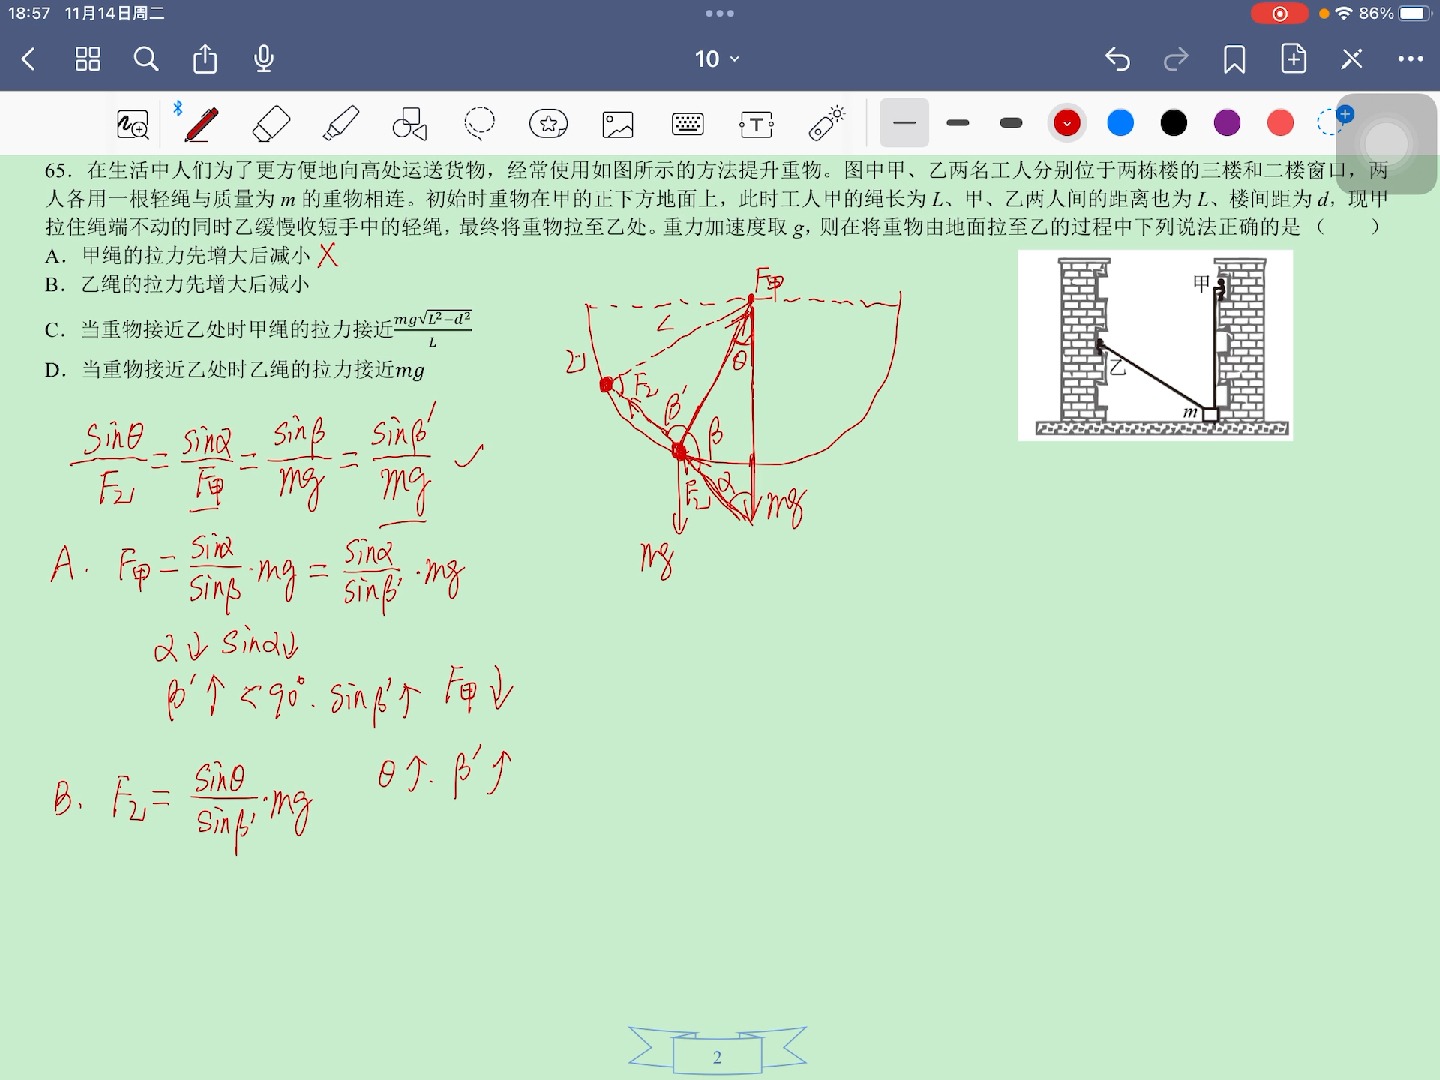Add a bookmark to this page

pos(1233,59)
